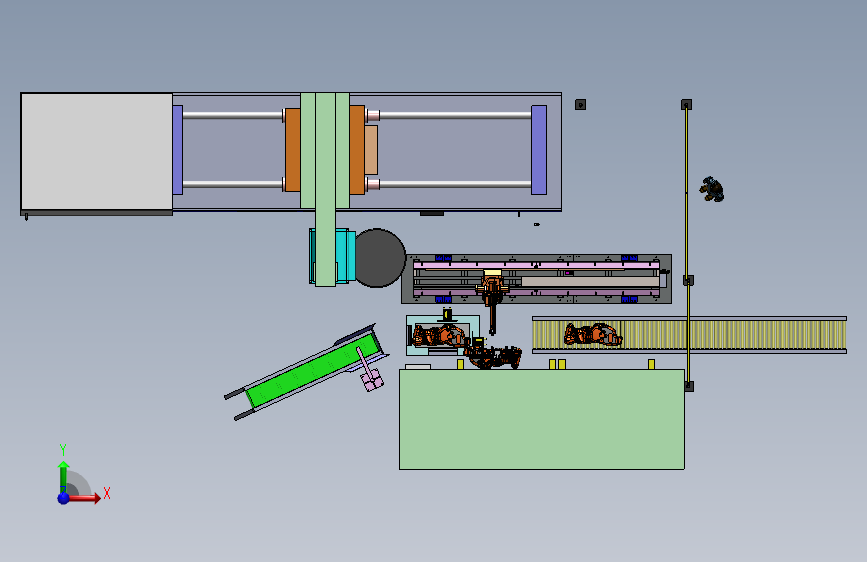
Task: Select the upper left tie bar rod
Action: [233, 116]
